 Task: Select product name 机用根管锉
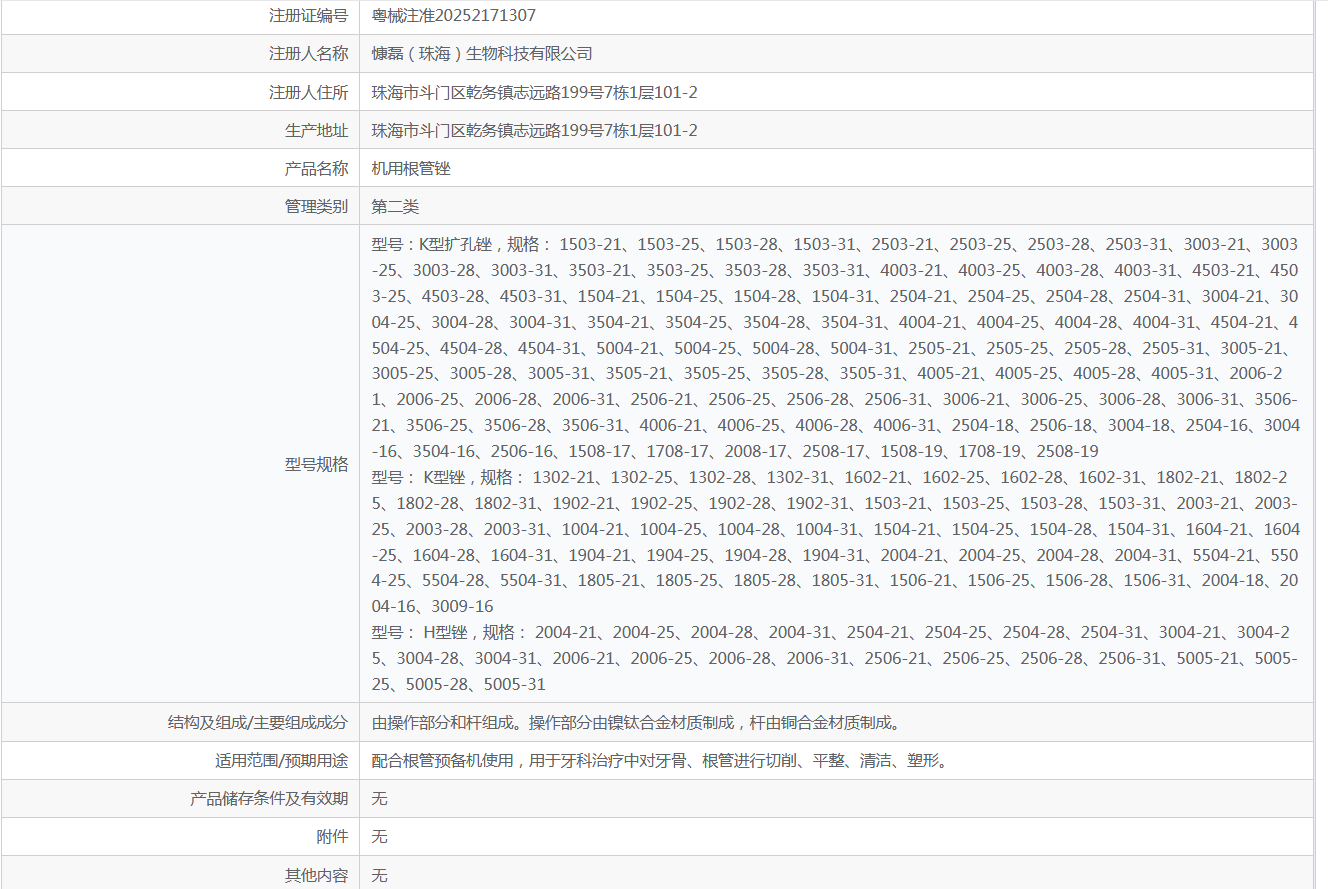point(411,168)
